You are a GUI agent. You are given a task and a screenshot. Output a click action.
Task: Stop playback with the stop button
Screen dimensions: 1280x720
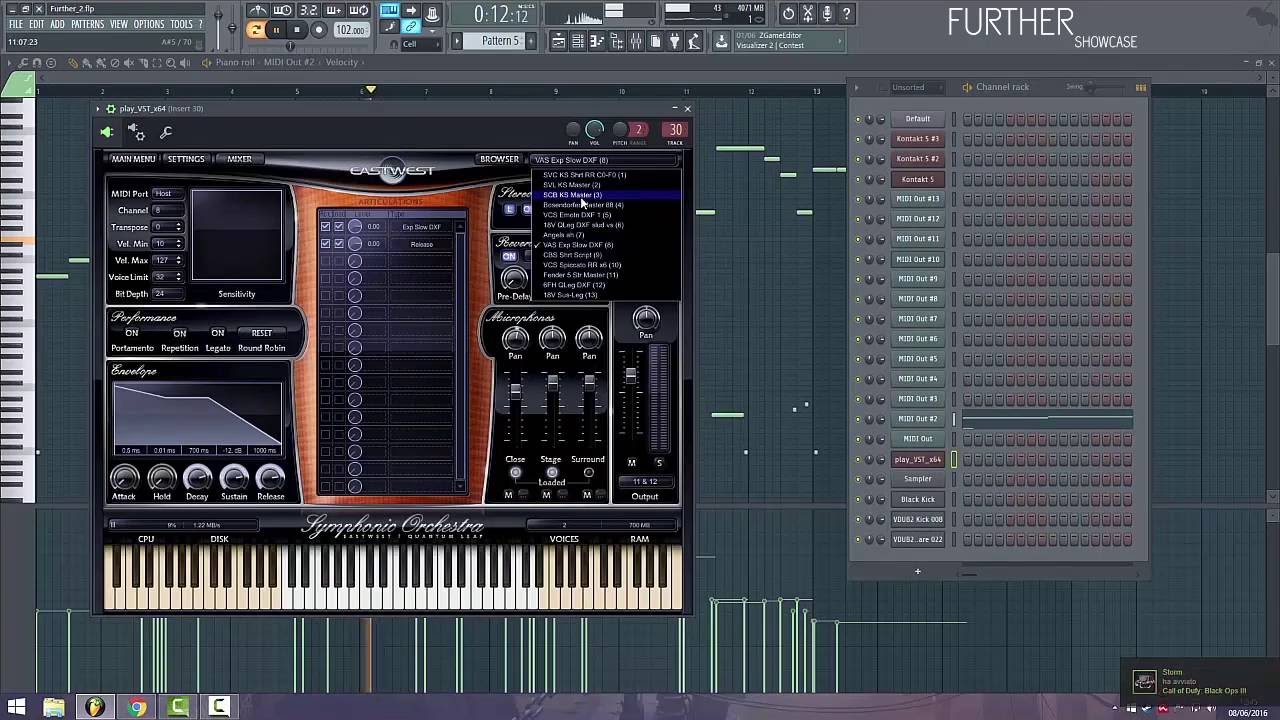297,30
